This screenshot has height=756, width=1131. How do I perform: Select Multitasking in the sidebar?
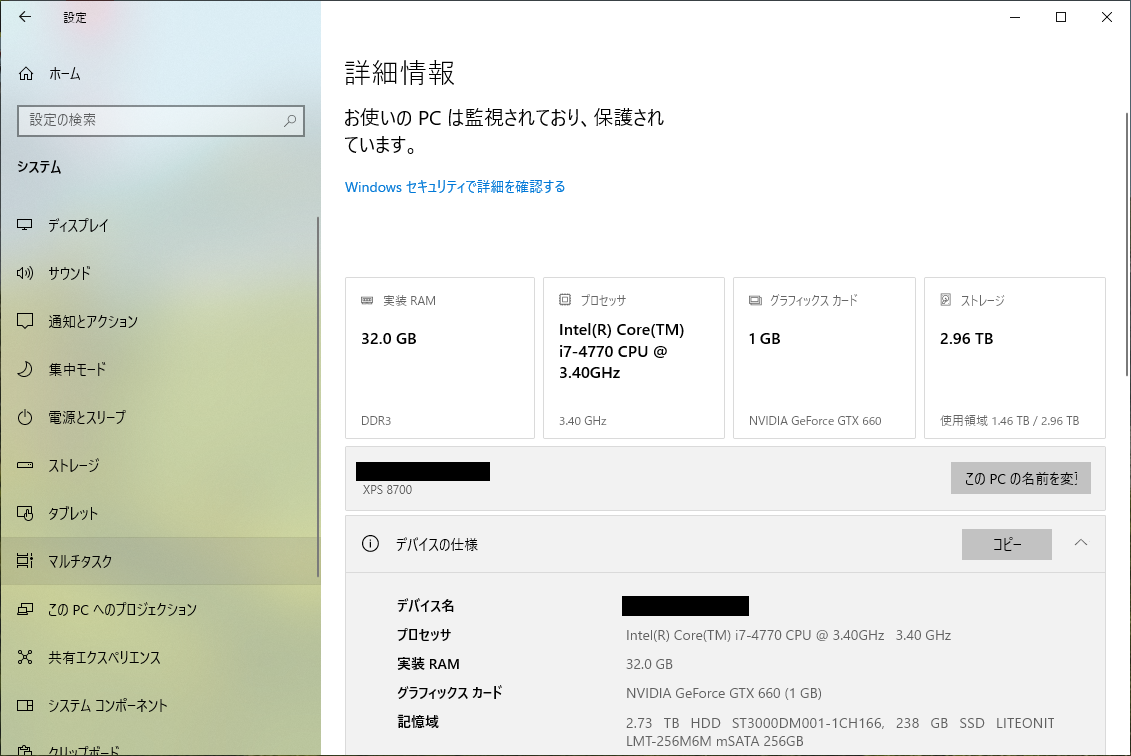(x=80, y=562)
